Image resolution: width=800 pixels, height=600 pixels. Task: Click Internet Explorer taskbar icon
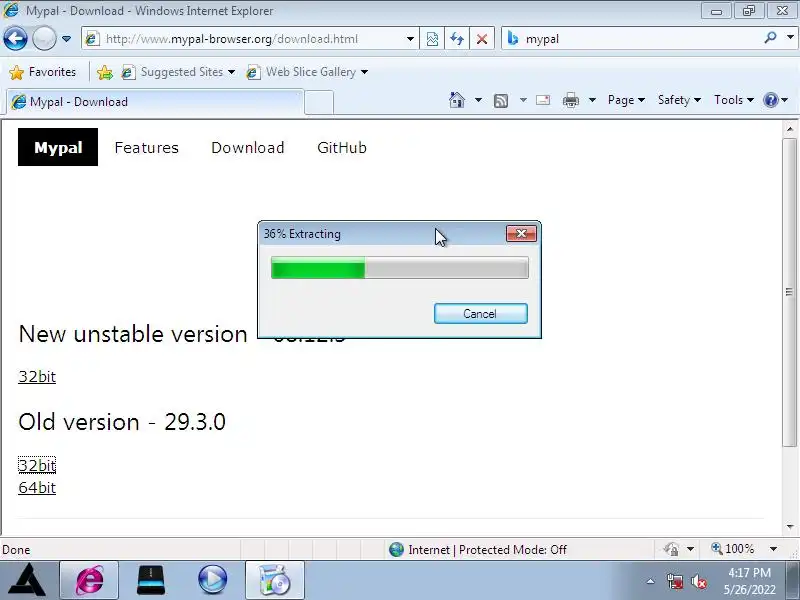89,580
